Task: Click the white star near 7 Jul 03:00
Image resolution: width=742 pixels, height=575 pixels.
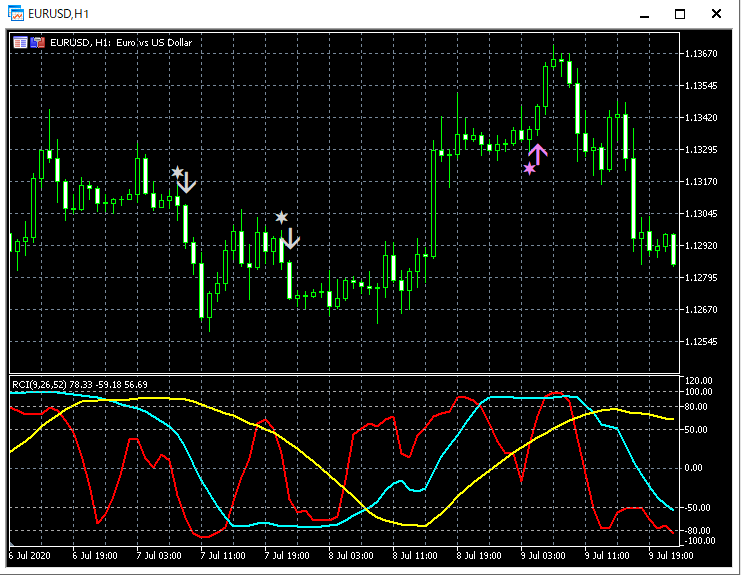Action: (x=177, y=172)
